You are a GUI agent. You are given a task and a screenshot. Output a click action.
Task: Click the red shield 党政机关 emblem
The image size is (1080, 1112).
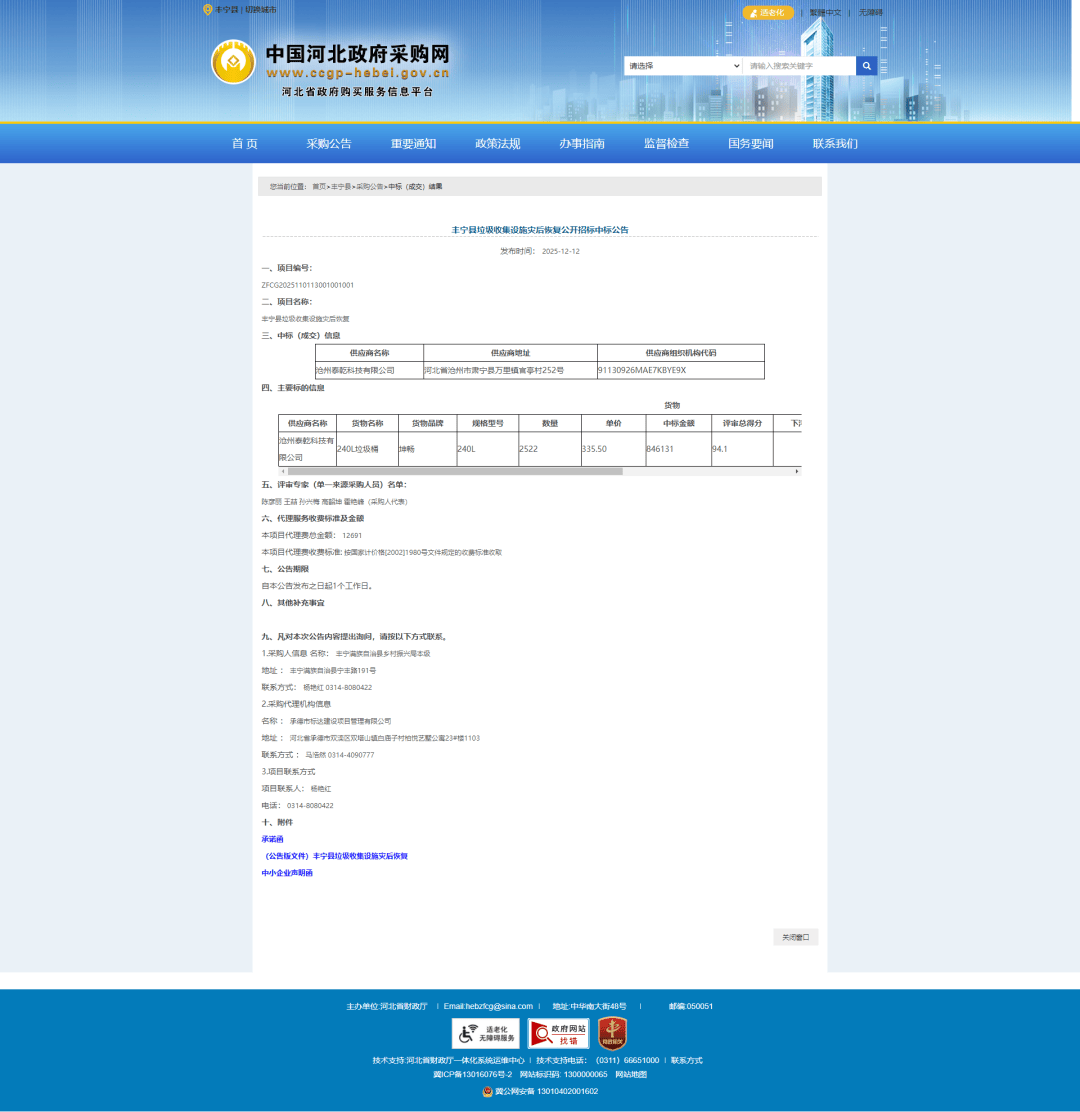612,1033
